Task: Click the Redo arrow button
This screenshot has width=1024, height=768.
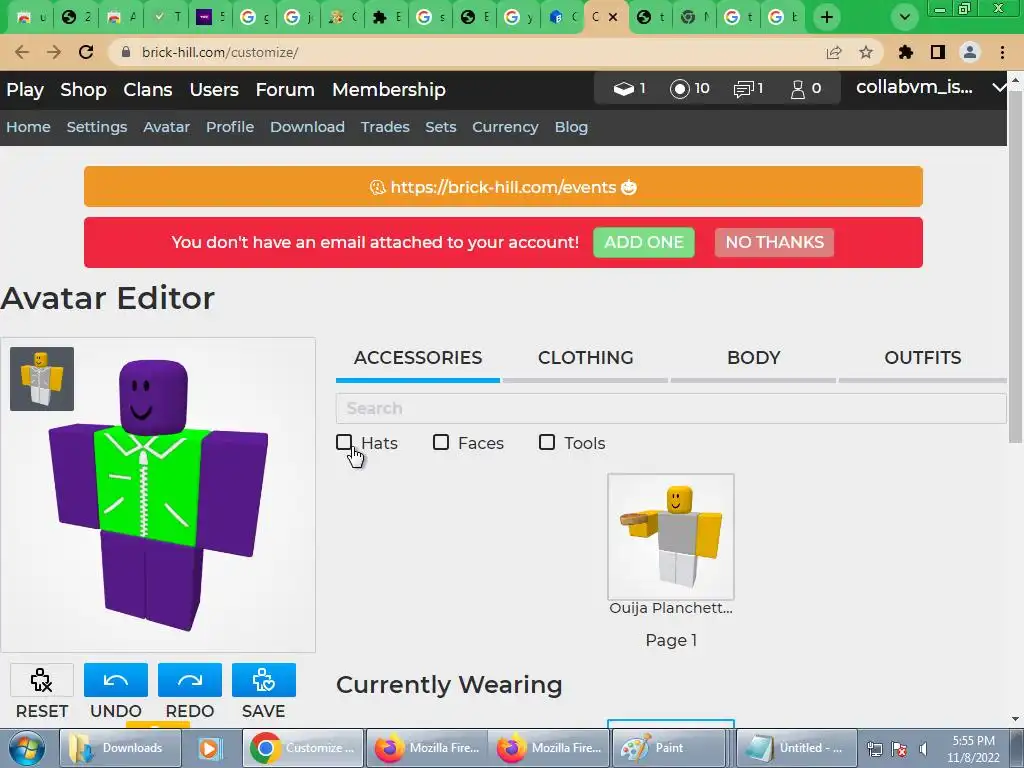Action: pos(189,680)
